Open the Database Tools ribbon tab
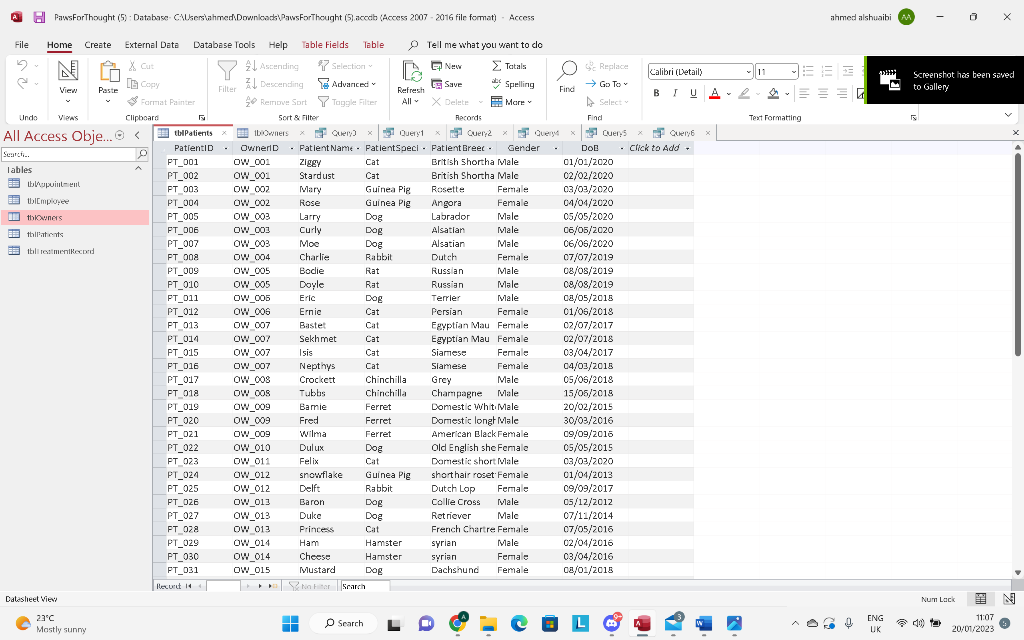Screen dimensions: 1024x640 224,45
